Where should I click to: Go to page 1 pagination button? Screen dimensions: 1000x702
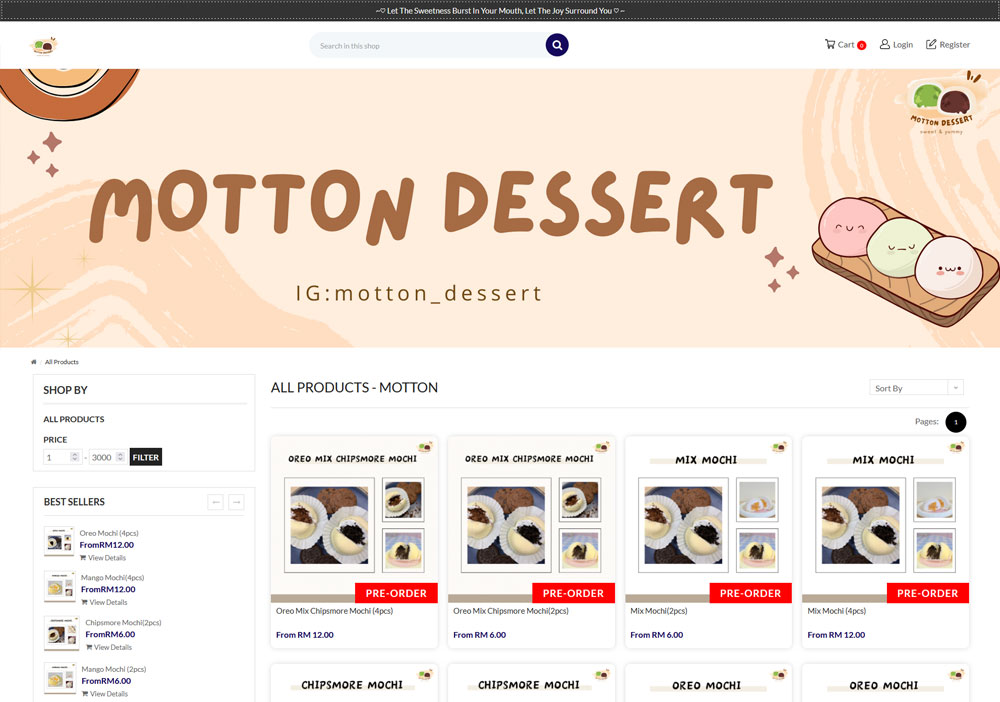[955, 421]
